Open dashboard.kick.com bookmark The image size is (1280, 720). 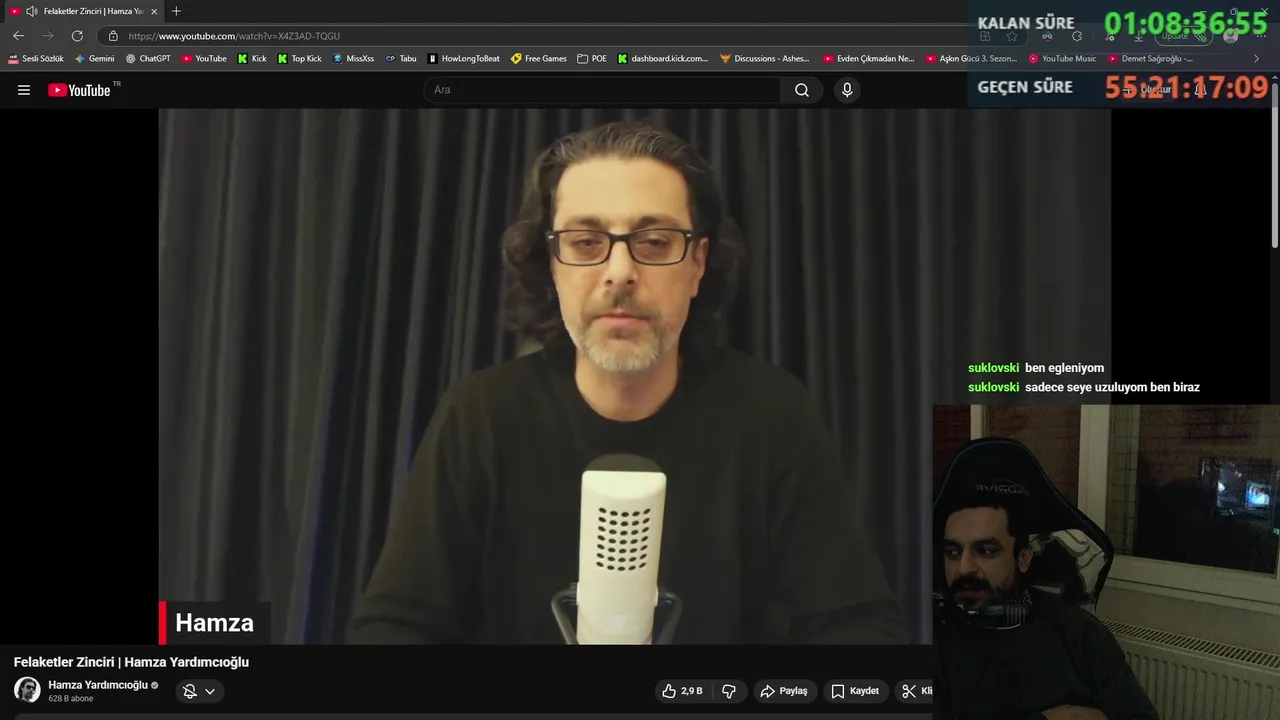[662, 59]
